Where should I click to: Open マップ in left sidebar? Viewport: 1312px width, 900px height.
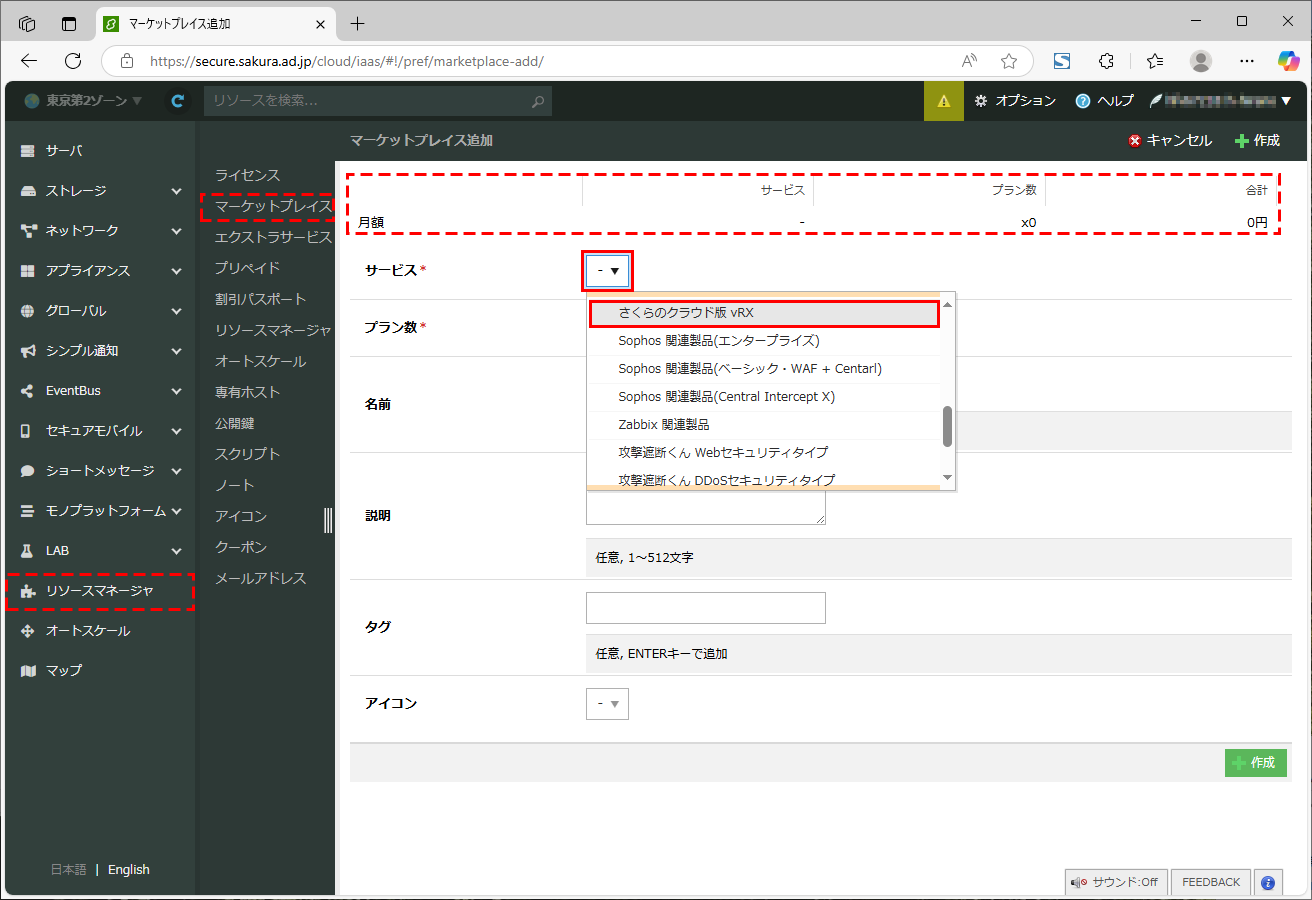[100, 671]
